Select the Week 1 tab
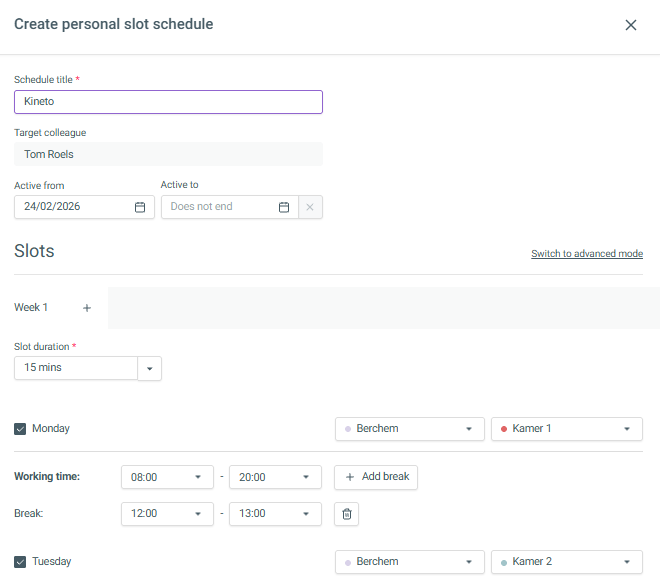The image size is (660, 582). [x=31, y=308]
